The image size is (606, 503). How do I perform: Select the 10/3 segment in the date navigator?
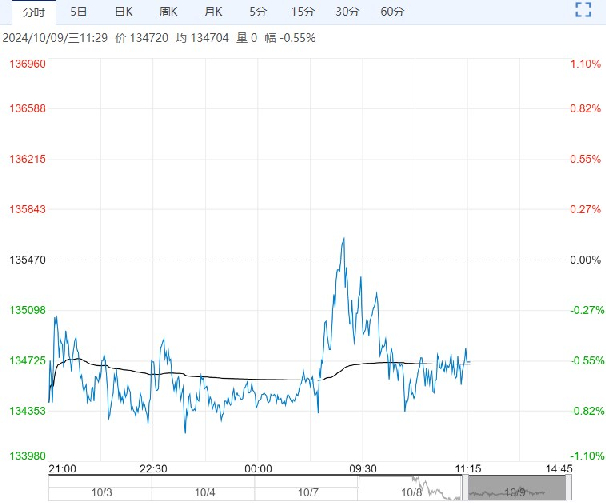[x=102, y=492]
